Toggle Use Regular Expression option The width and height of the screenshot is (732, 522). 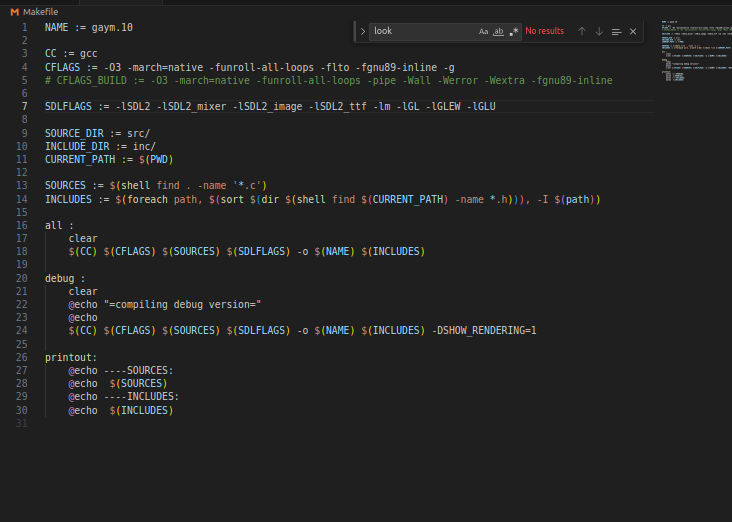(x=514, y=32)
